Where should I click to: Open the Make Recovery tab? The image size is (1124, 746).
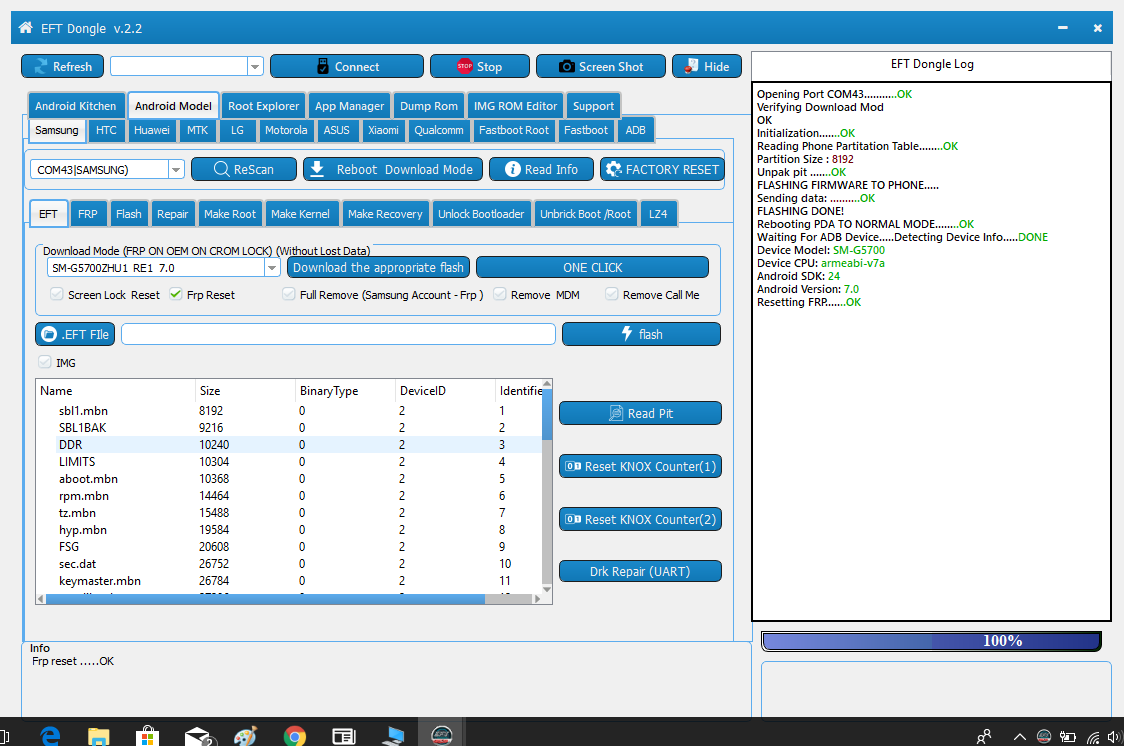385,214
